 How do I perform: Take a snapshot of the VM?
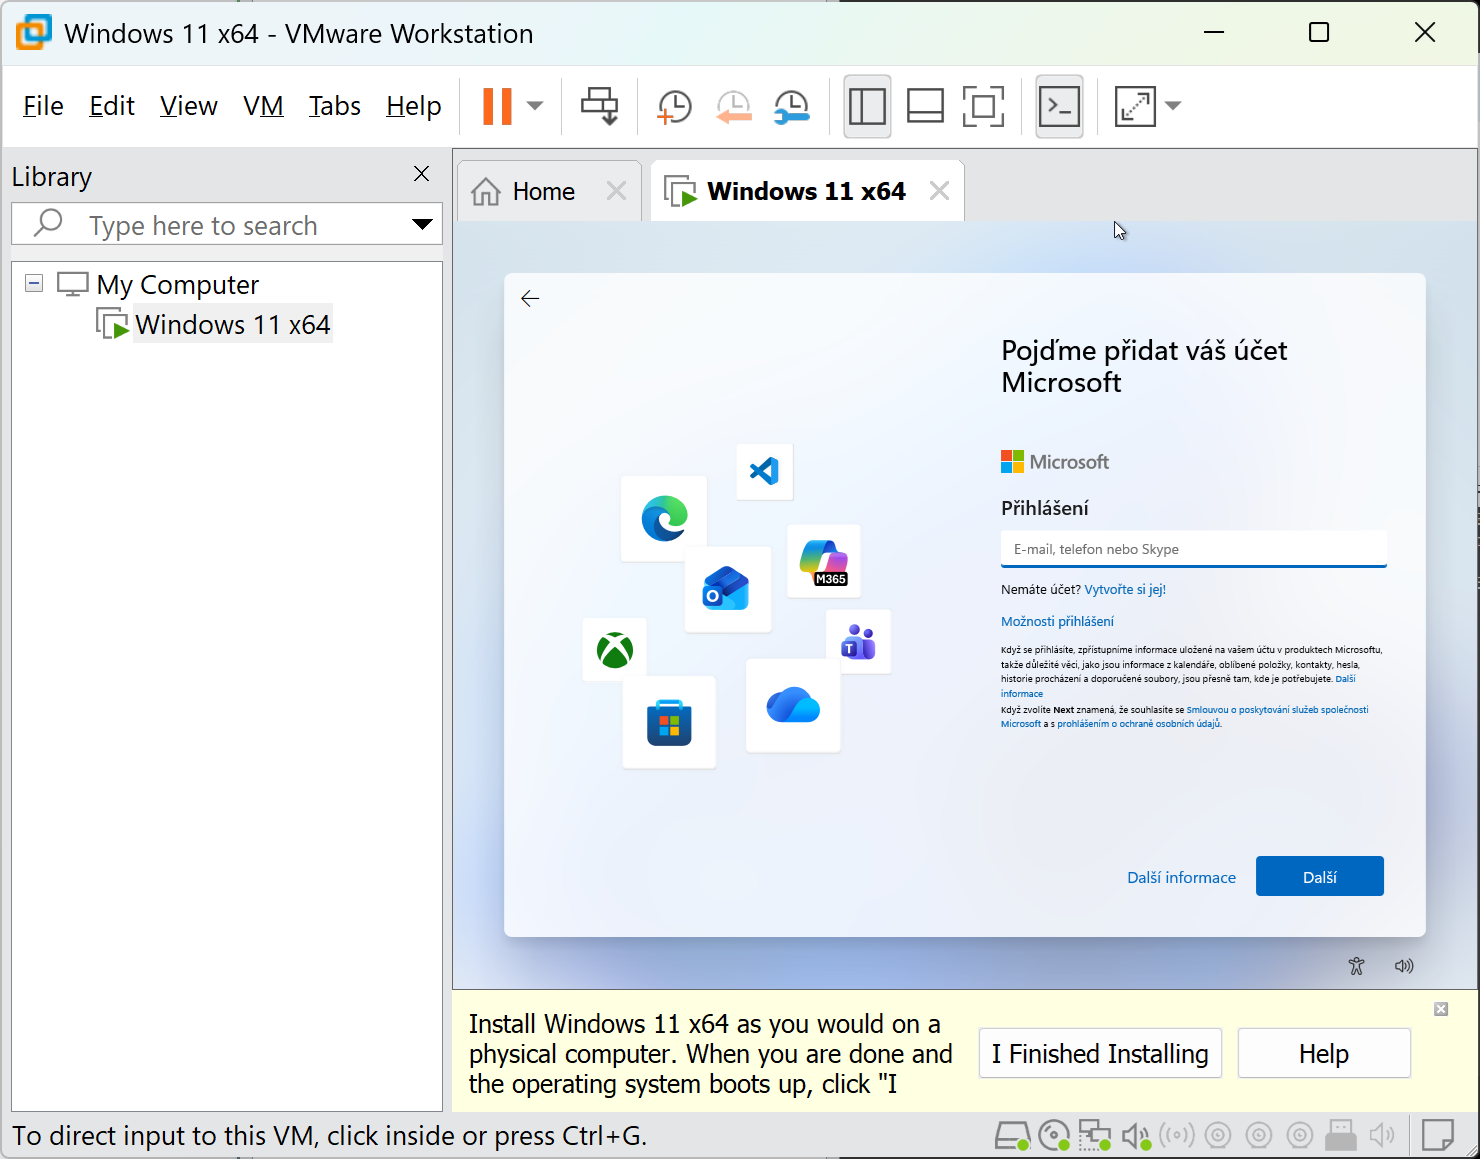click(672, 105)
